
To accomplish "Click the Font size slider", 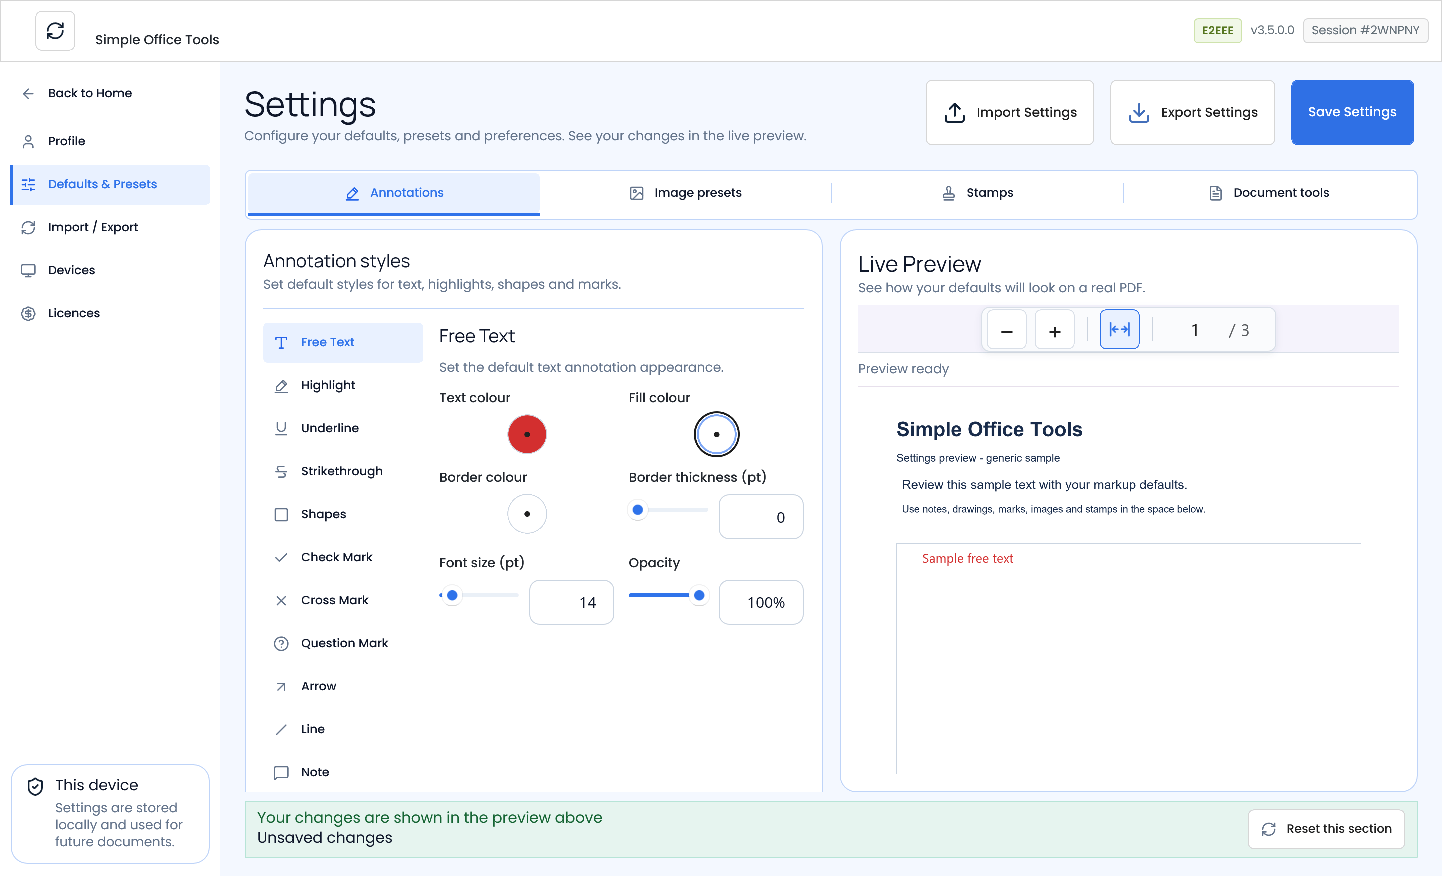I will click(x=479, y=595).
